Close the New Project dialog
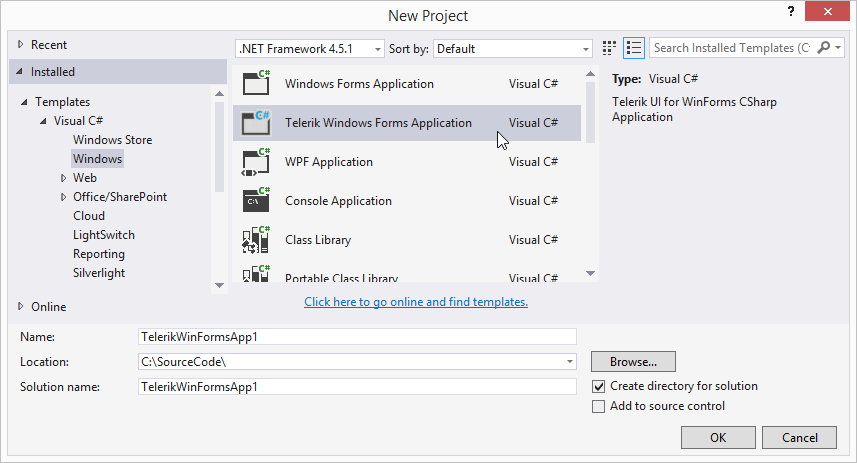857x463 pixels. 827,11
